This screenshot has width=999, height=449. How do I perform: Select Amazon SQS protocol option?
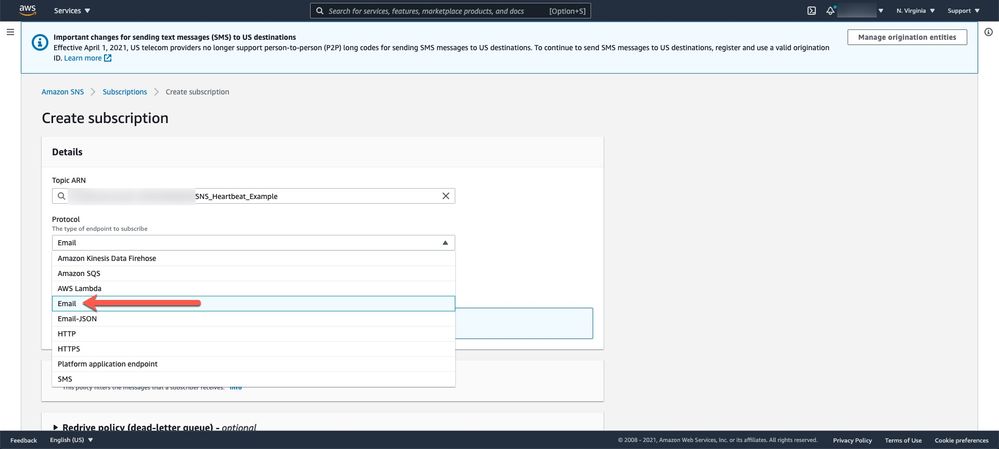point(254,273)
